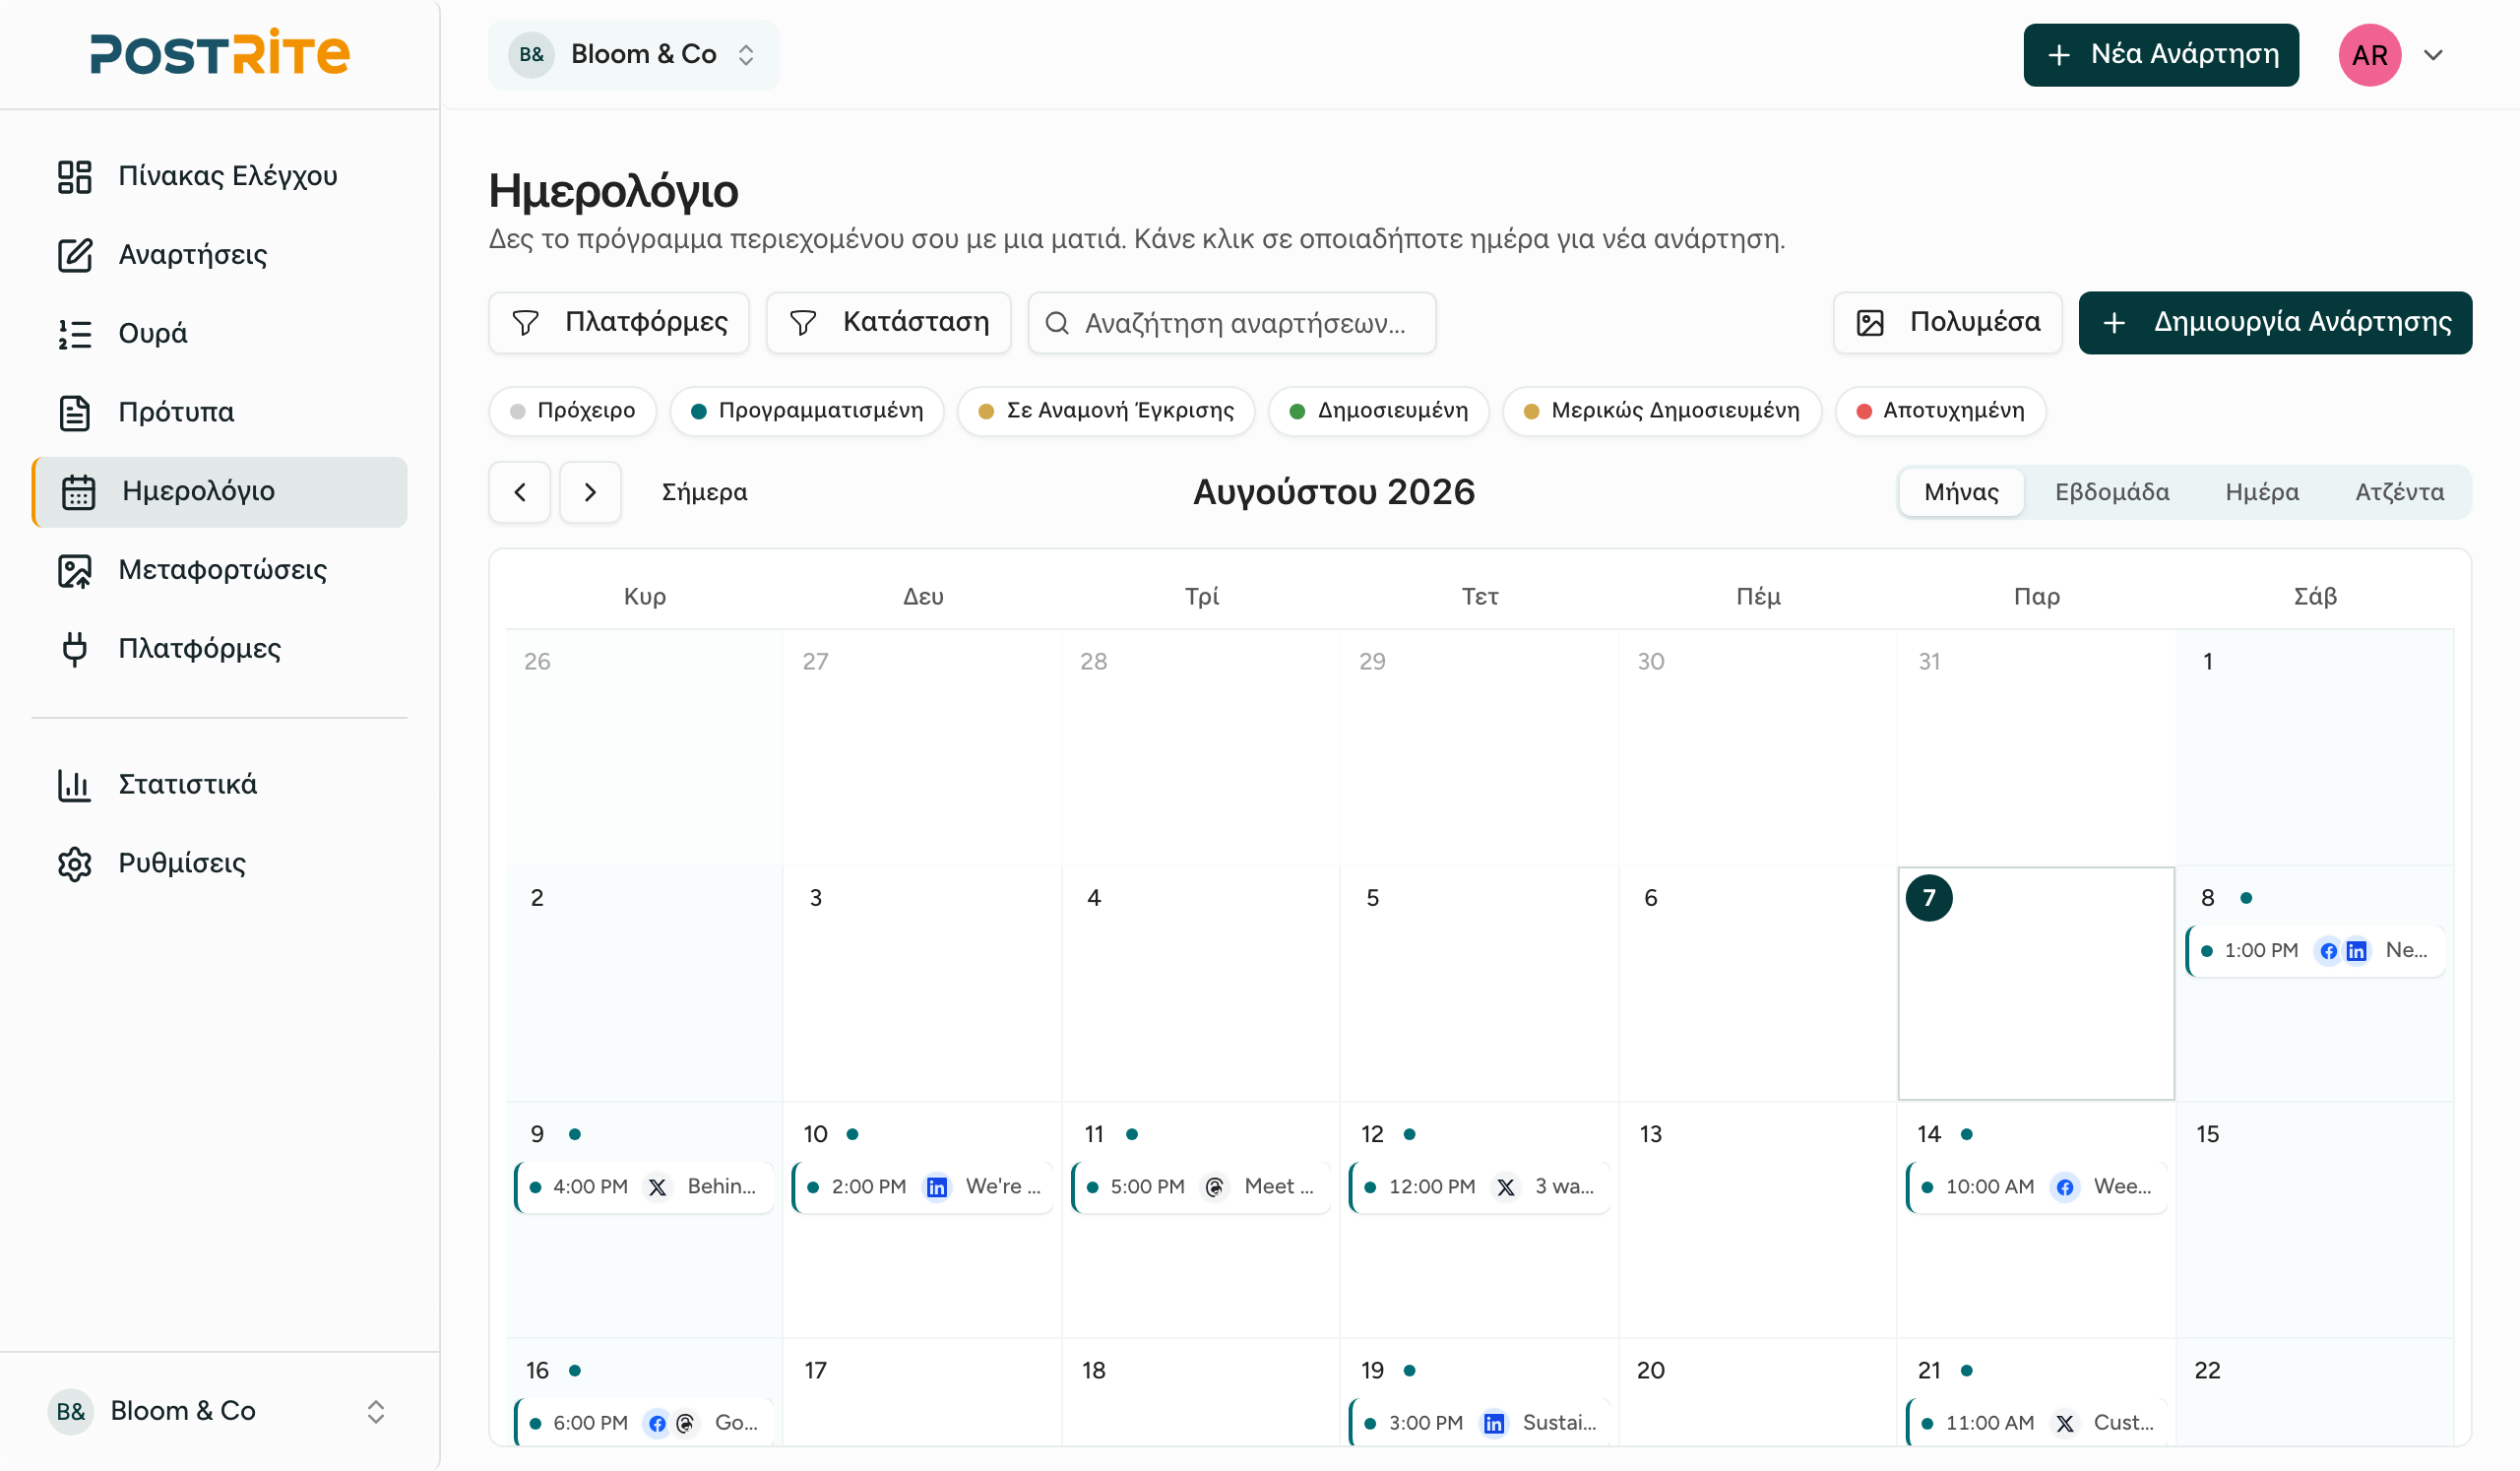
Task: Expand the user menu chevron beside AR
Action: tap(2434, 55)
